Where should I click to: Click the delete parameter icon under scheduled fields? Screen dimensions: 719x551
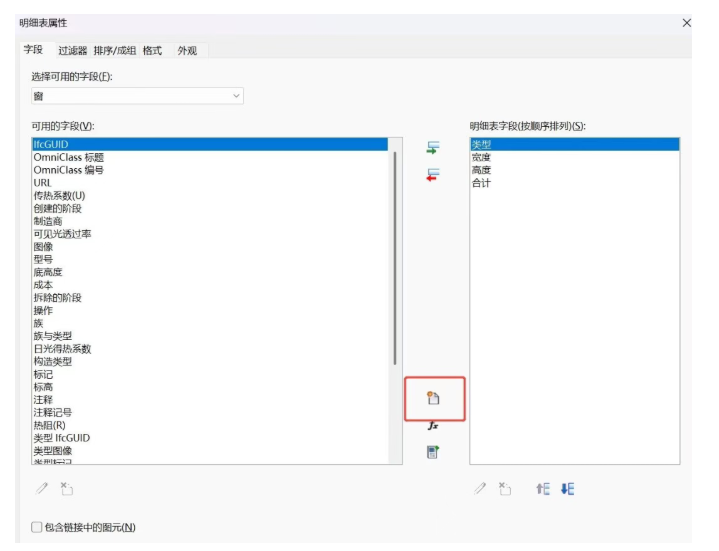point(505,489)
